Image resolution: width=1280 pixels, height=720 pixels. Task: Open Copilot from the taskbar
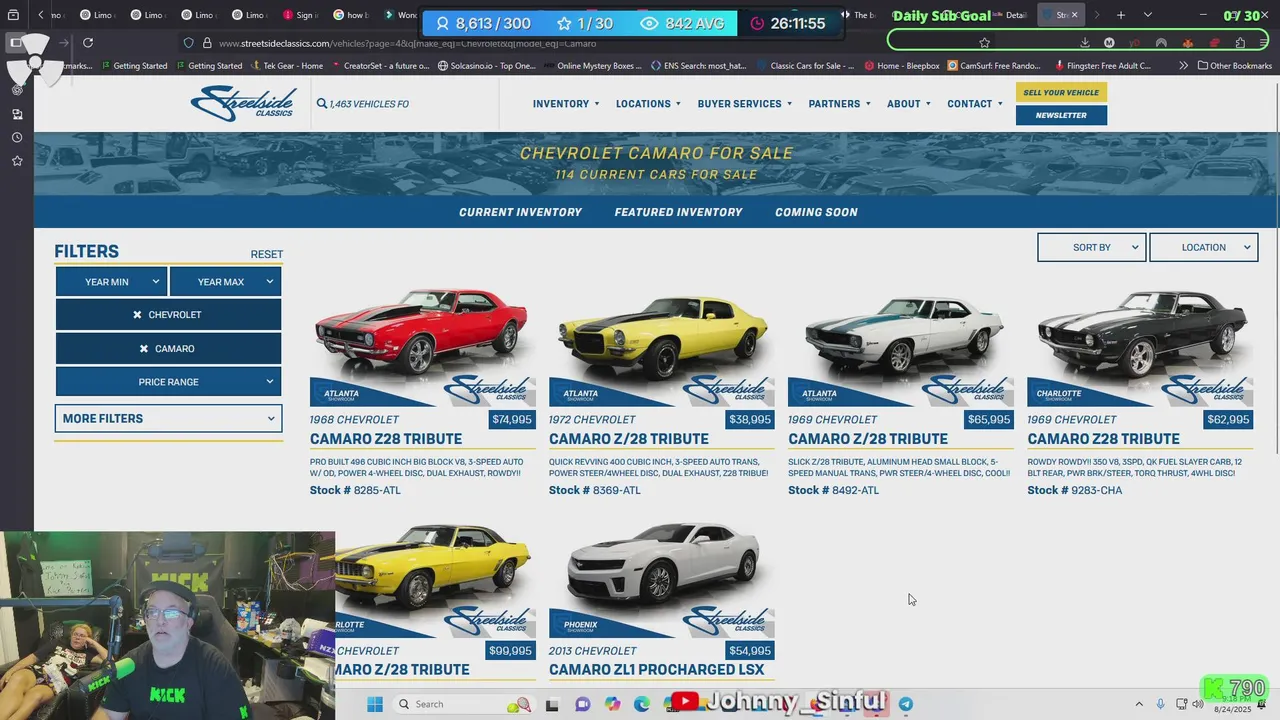pyautogui.click(x=612, y=704)
